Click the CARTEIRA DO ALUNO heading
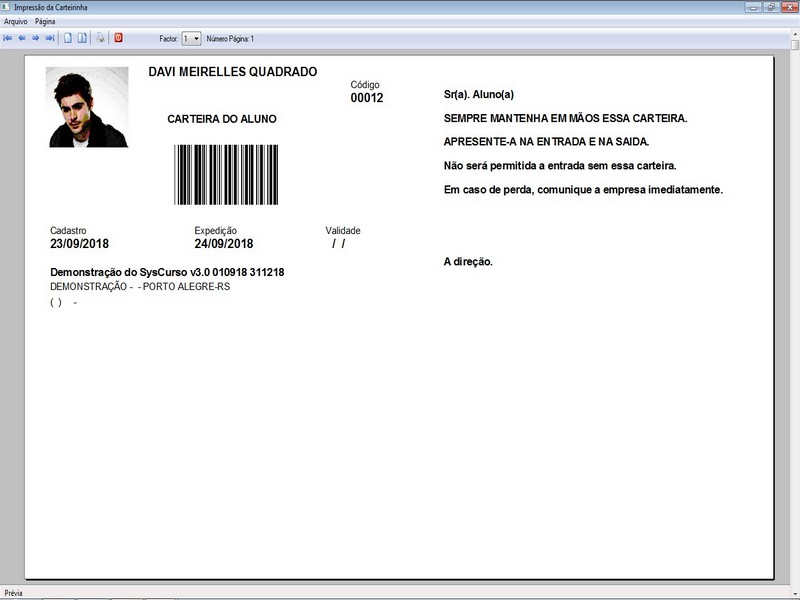Viewport: 800px width, 600px height. click(x=222, y=119)
